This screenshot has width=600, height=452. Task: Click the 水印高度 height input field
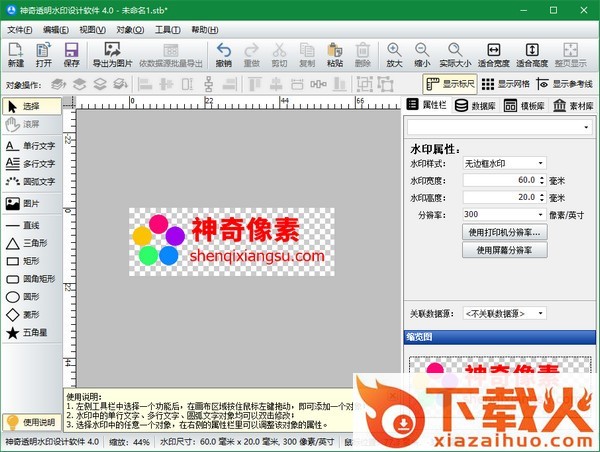pyautogui.click(x=501, y=197)
